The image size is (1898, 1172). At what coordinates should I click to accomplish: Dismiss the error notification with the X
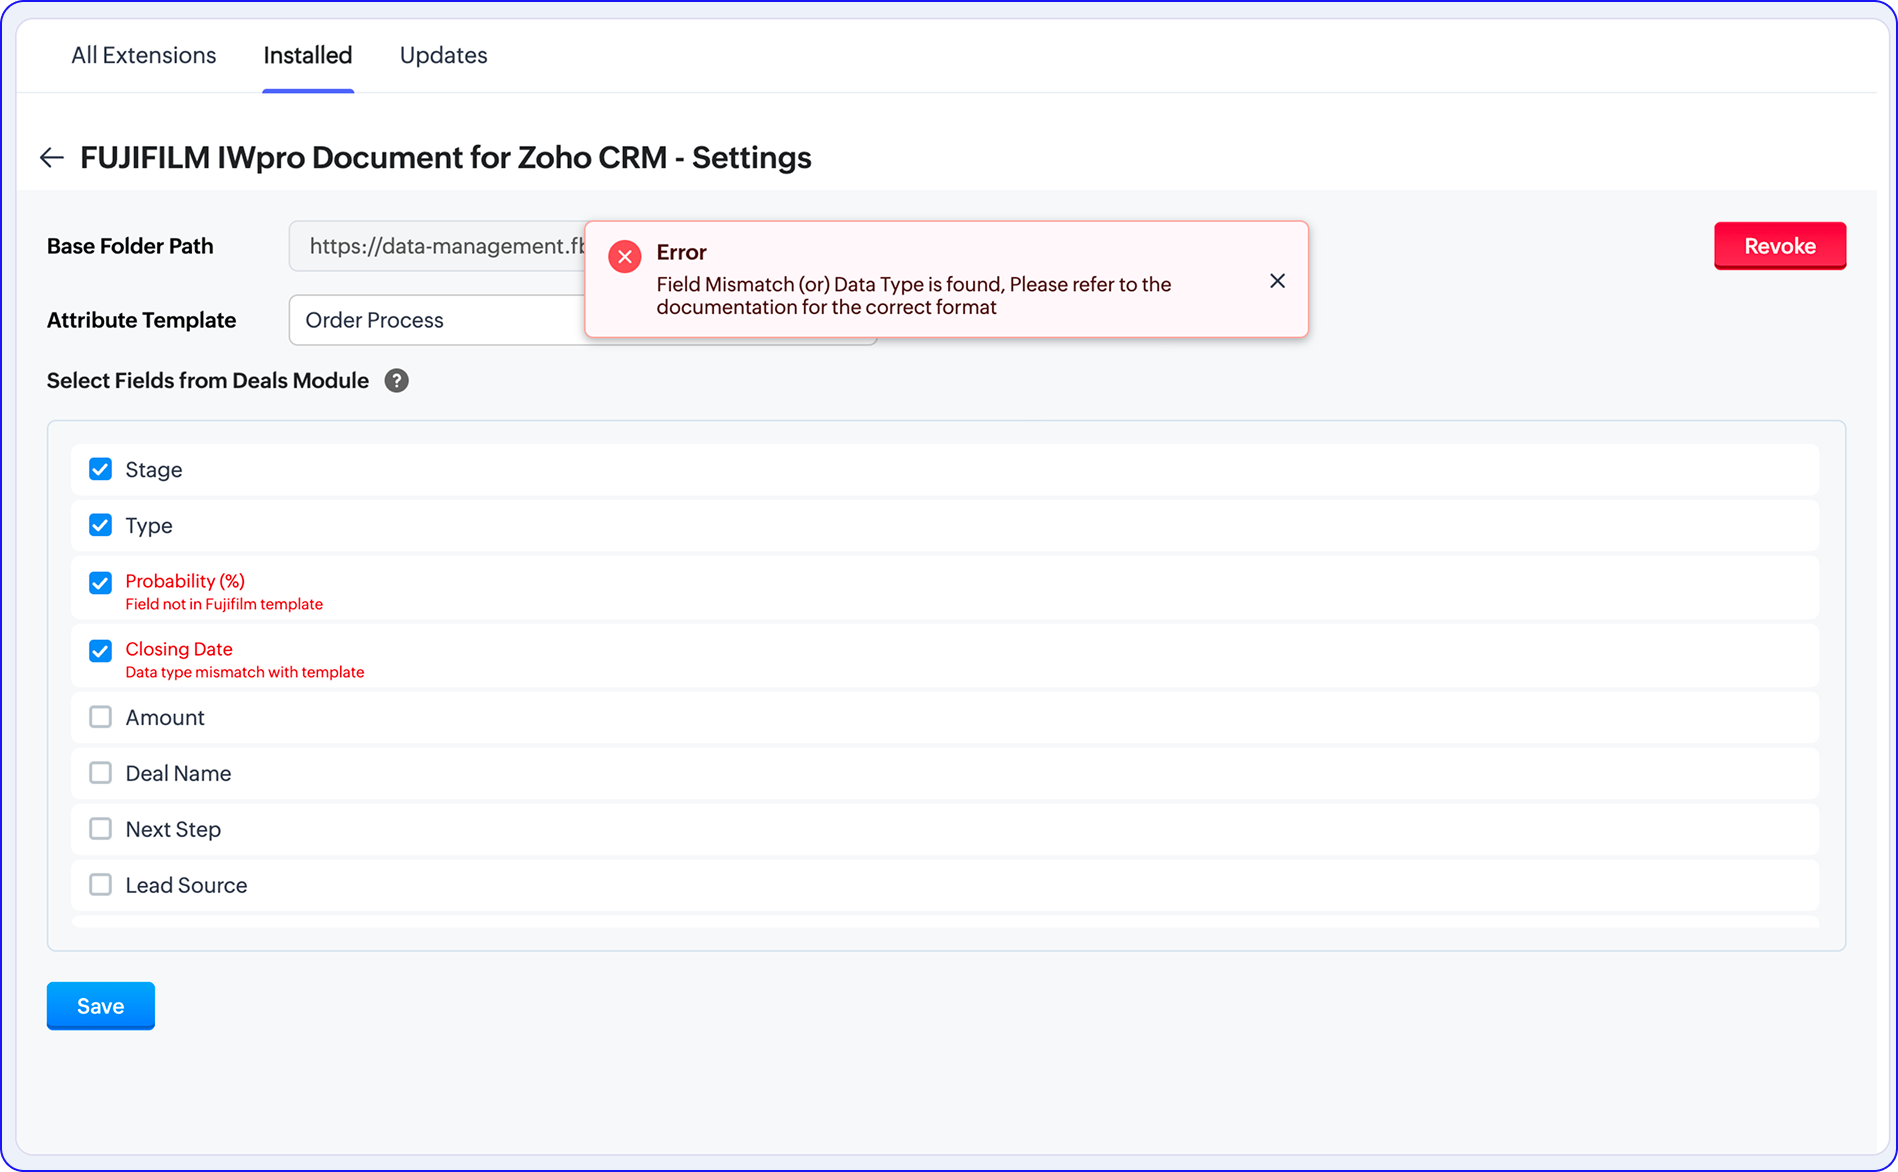1277,281
